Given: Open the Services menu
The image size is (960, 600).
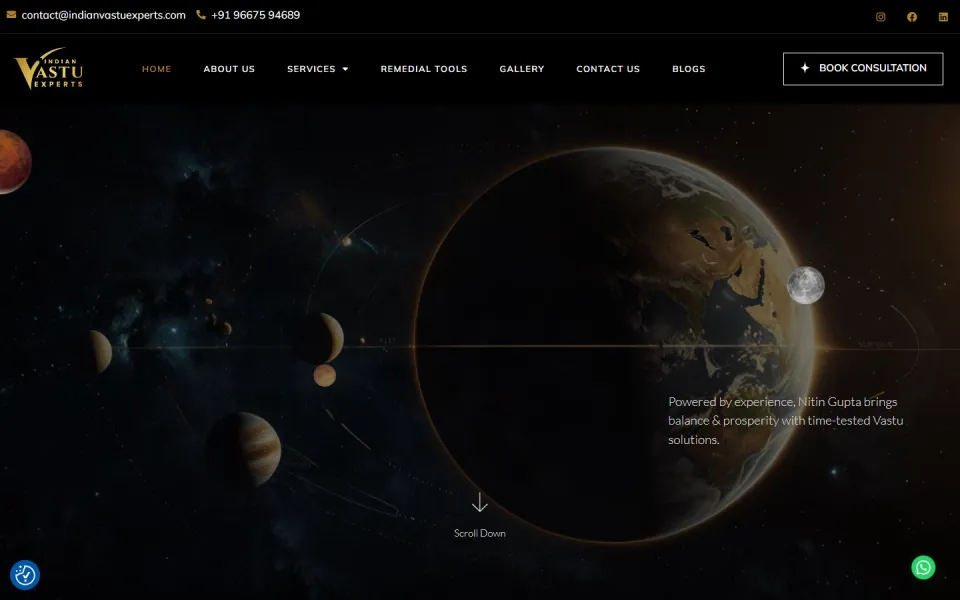Looking at the screenshot, I should [x=311, y=69].
